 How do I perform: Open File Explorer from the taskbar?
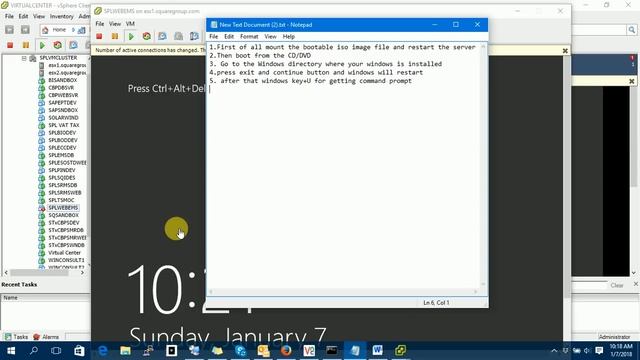click(x=125, y=351)
